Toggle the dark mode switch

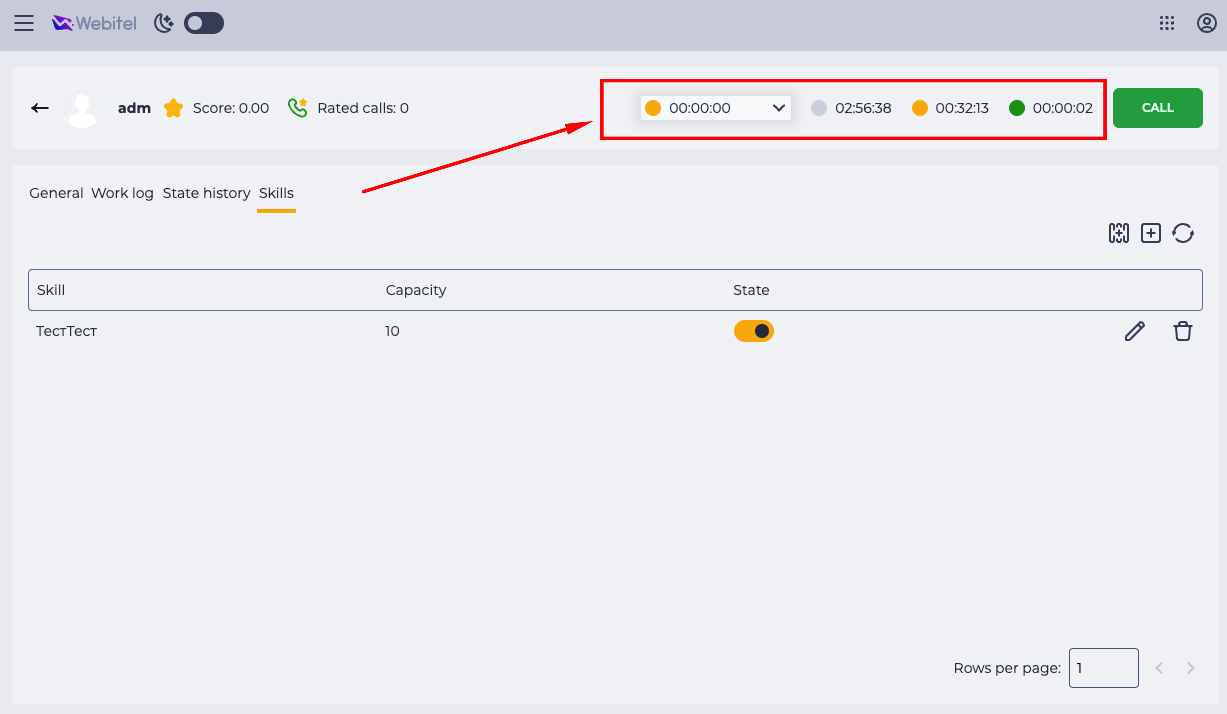coord(203,23)
